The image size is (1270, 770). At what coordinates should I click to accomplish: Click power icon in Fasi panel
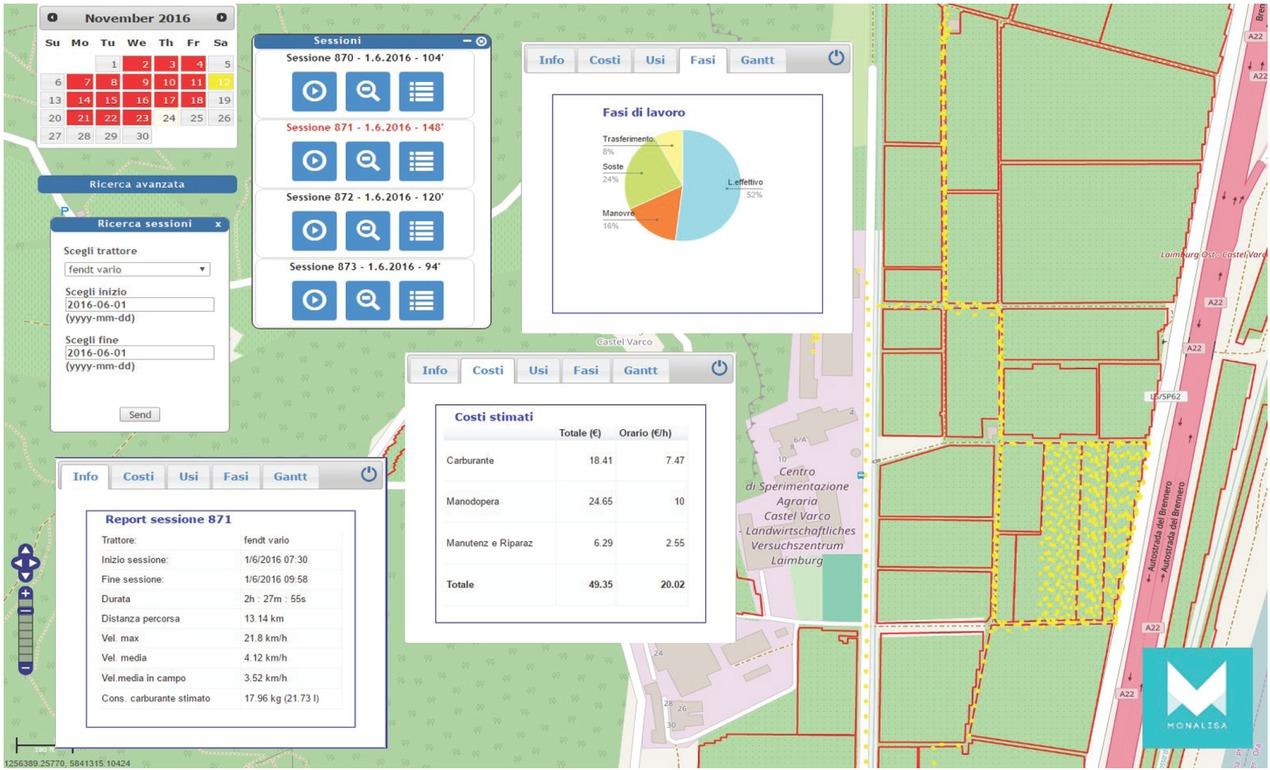pos(836,58)
